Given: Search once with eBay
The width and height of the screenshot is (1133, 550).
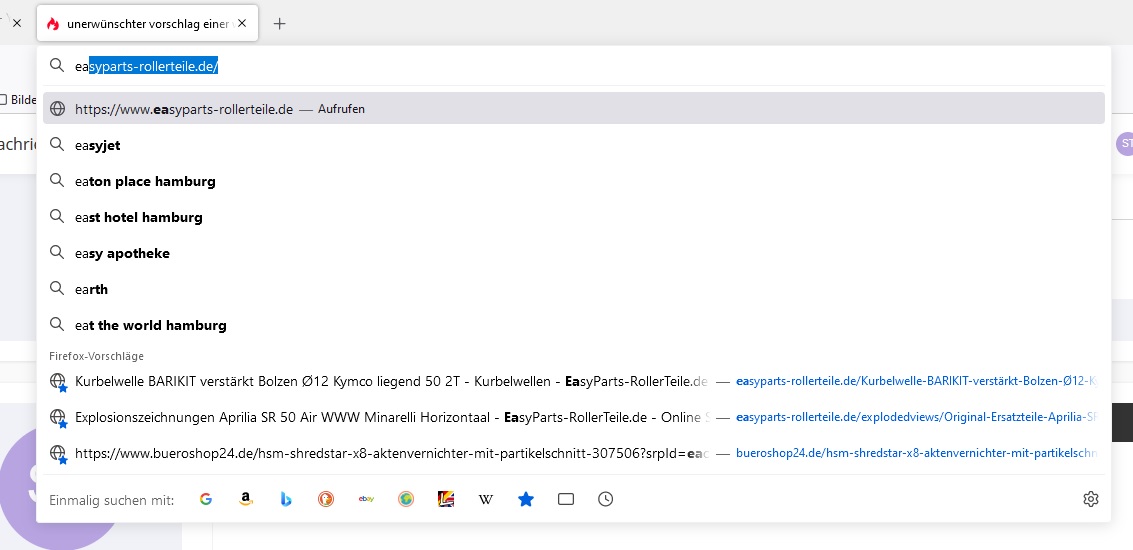Looking at the screenshot, I should [366, 499].
